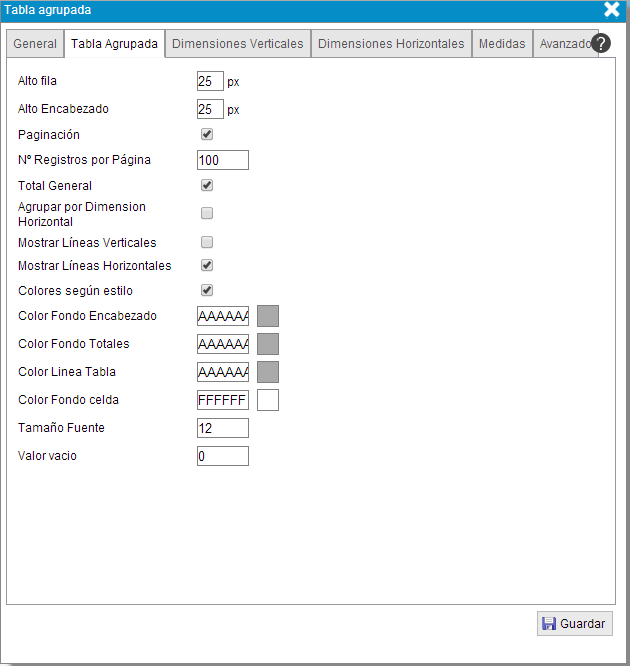The width and height of the screenshot is (630, 666).
Task: Open the Dimensiones Horizontales tab
Action: pos(391,44)
